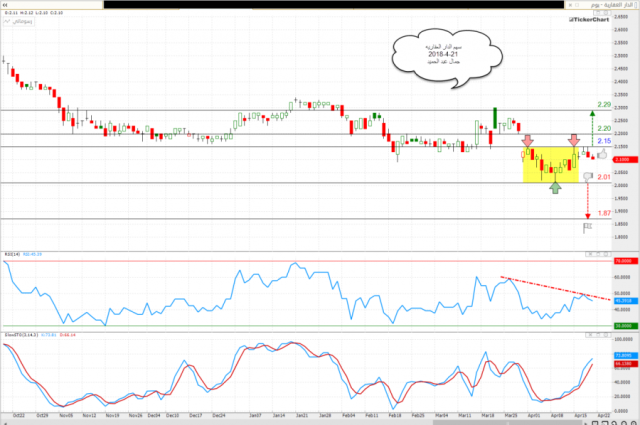Screen dimensions: 640x425
Task: Select the green up arrow under the yellow box
Action: coord(555,188)
